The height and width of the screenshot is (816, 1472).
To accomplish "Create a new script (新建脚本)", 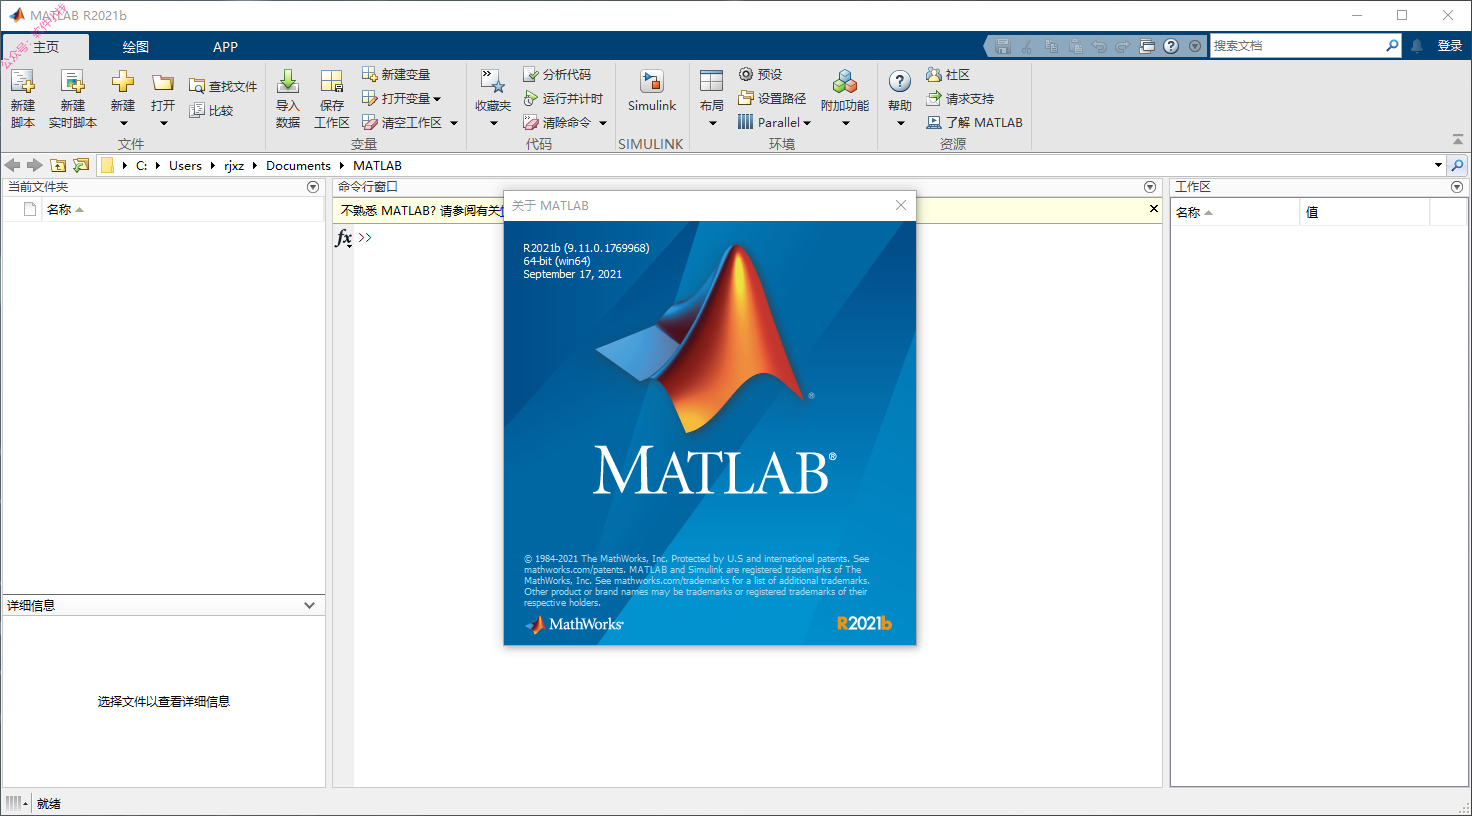I will pos(23,98).
